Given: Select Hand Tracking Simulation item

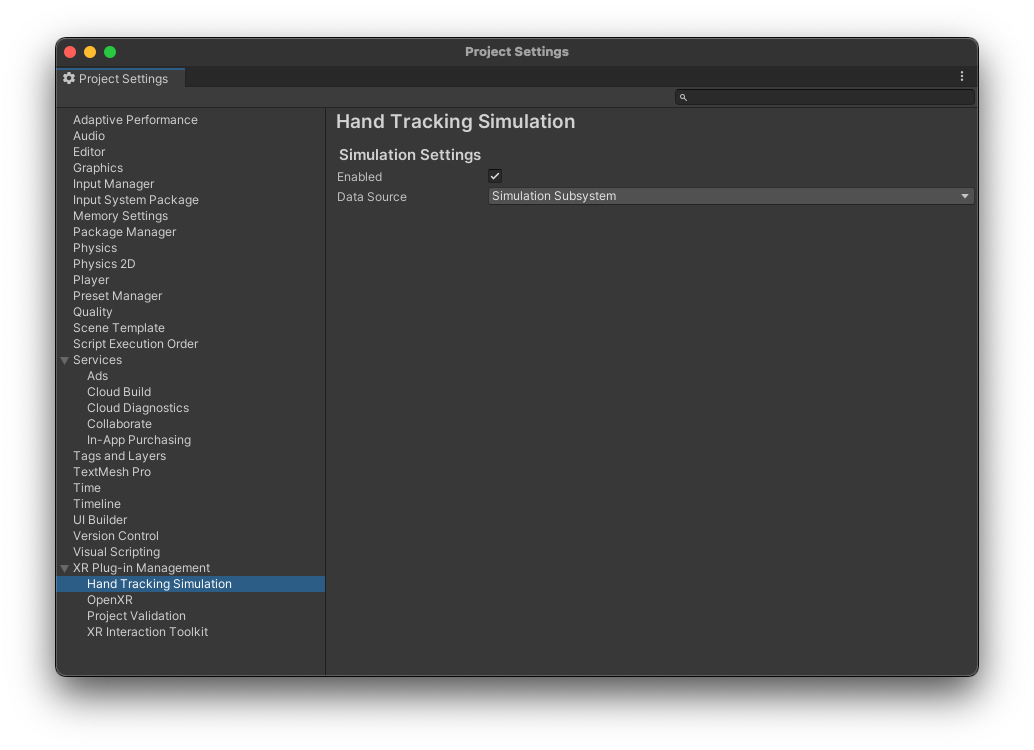Looking at the screenshot, I should [x=191, y=584].
